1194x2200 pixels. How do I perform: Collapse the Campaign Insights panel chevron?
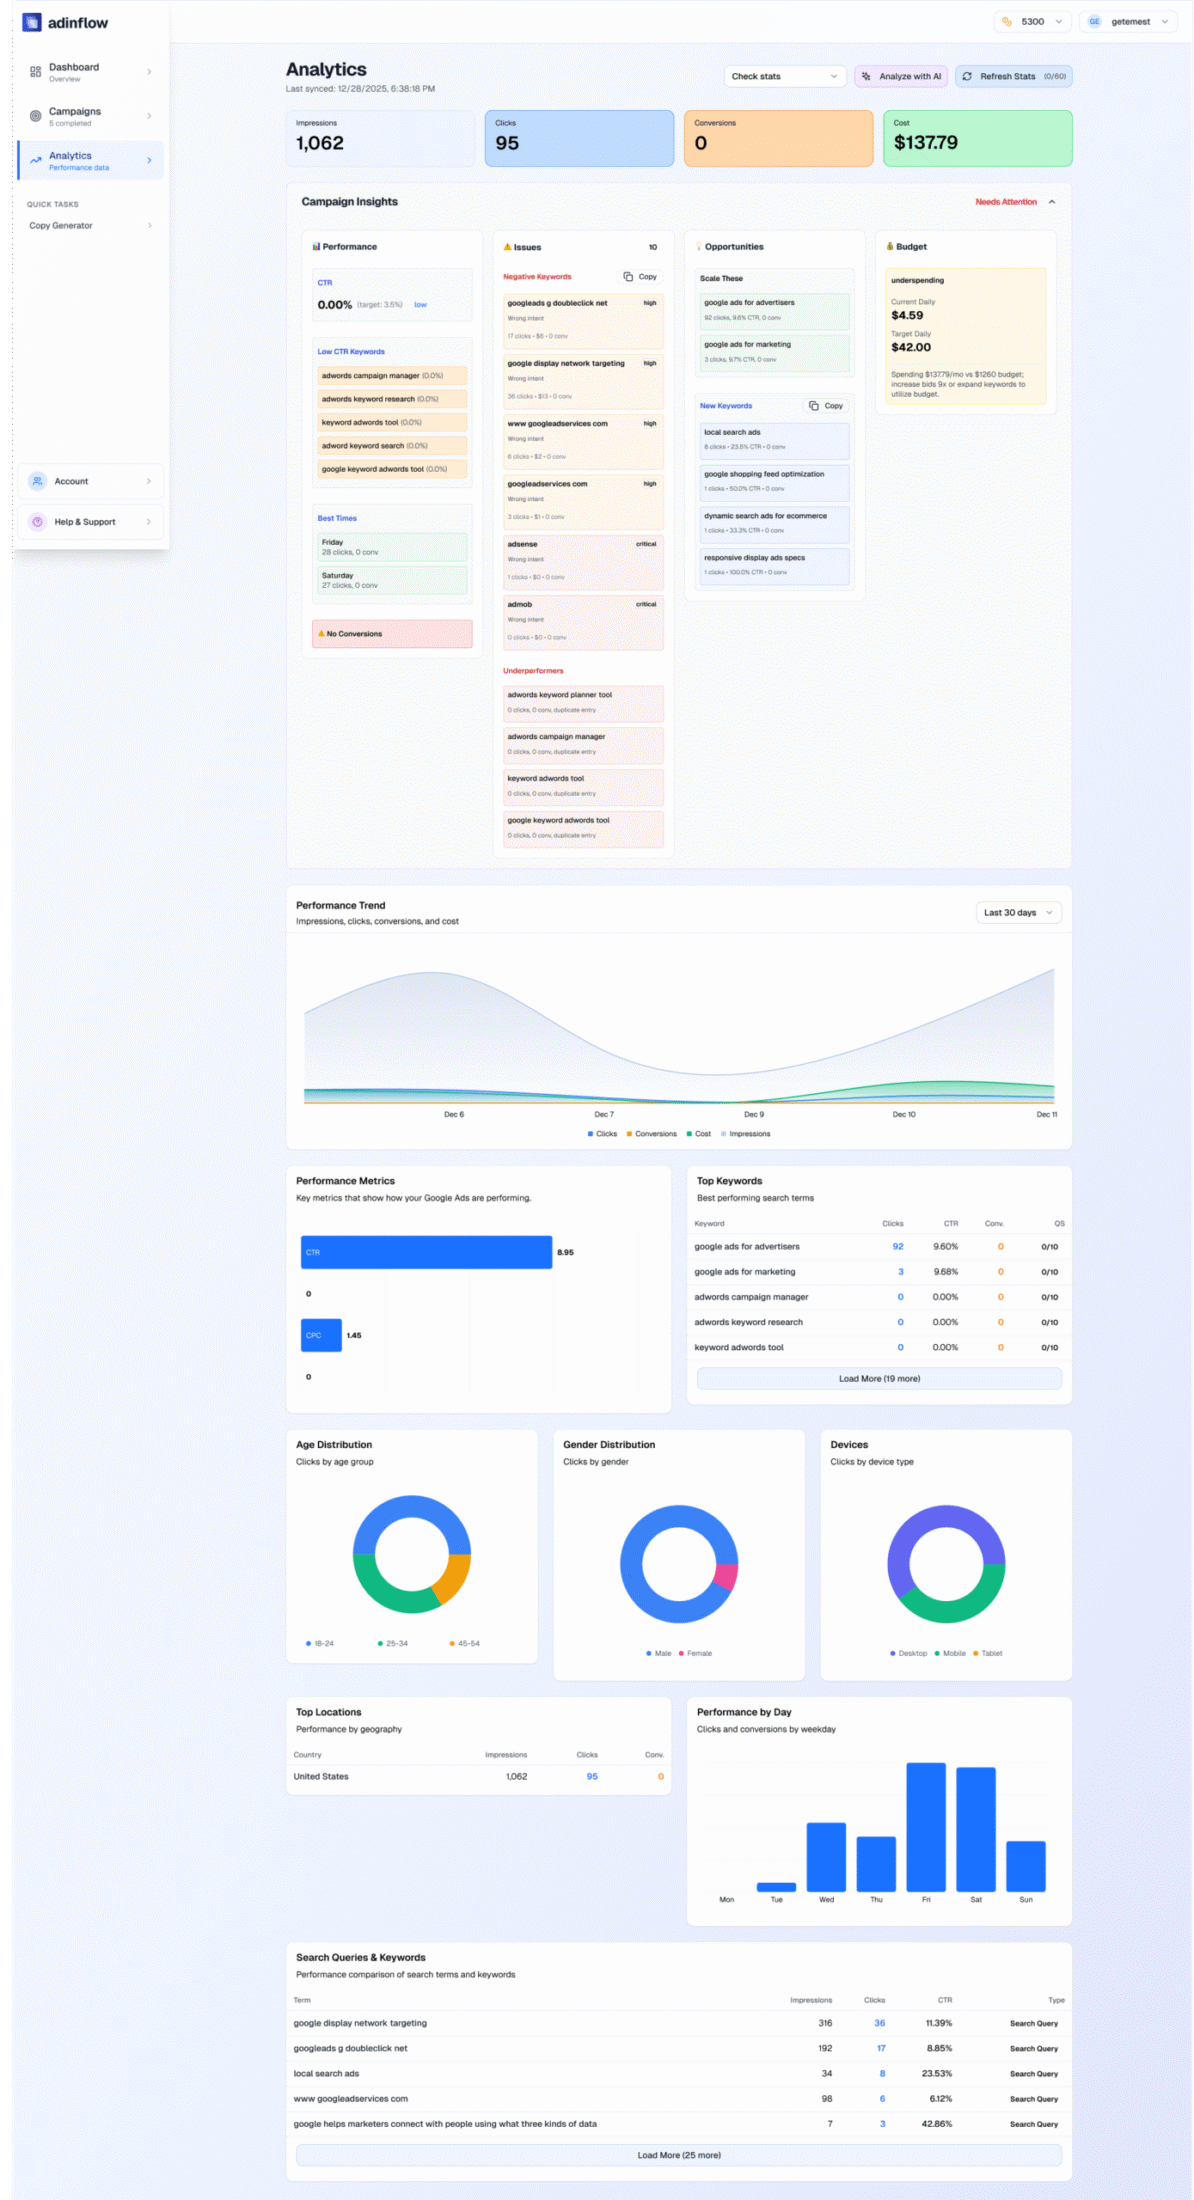pos(1052,202)
